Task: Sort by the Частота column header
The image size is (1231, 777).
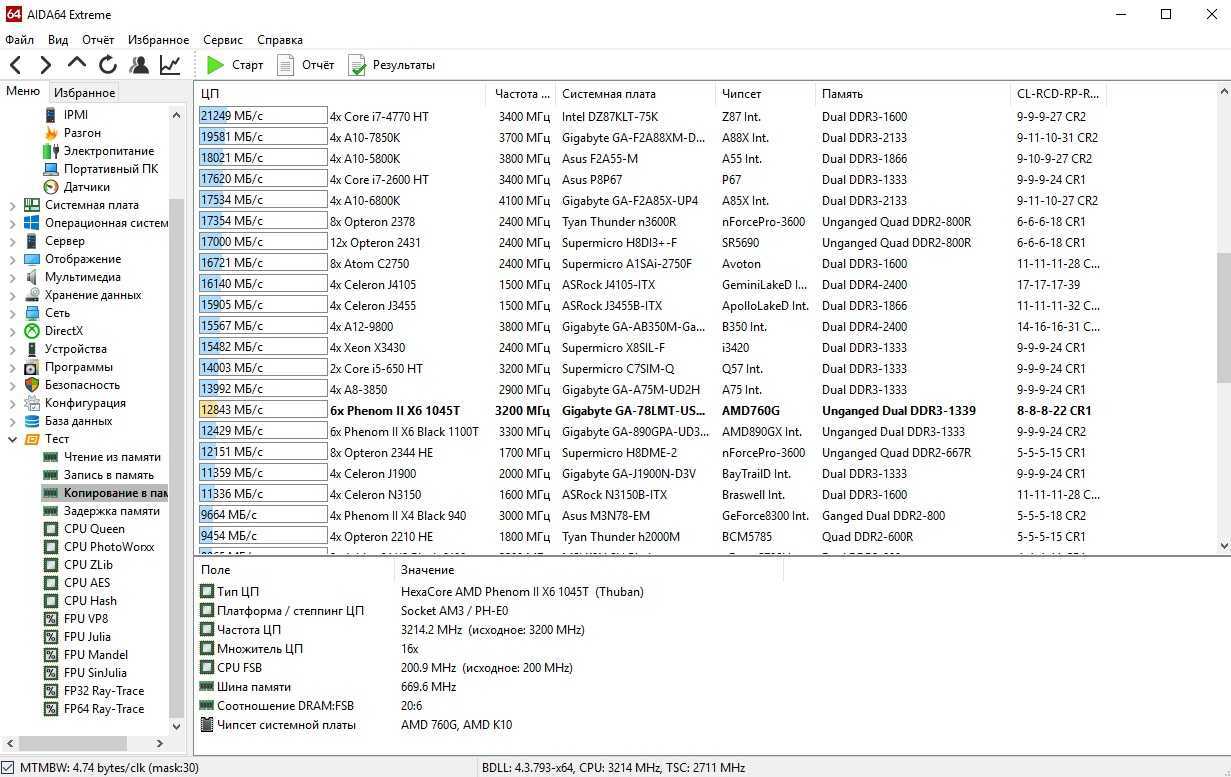Action: (521, 94)
